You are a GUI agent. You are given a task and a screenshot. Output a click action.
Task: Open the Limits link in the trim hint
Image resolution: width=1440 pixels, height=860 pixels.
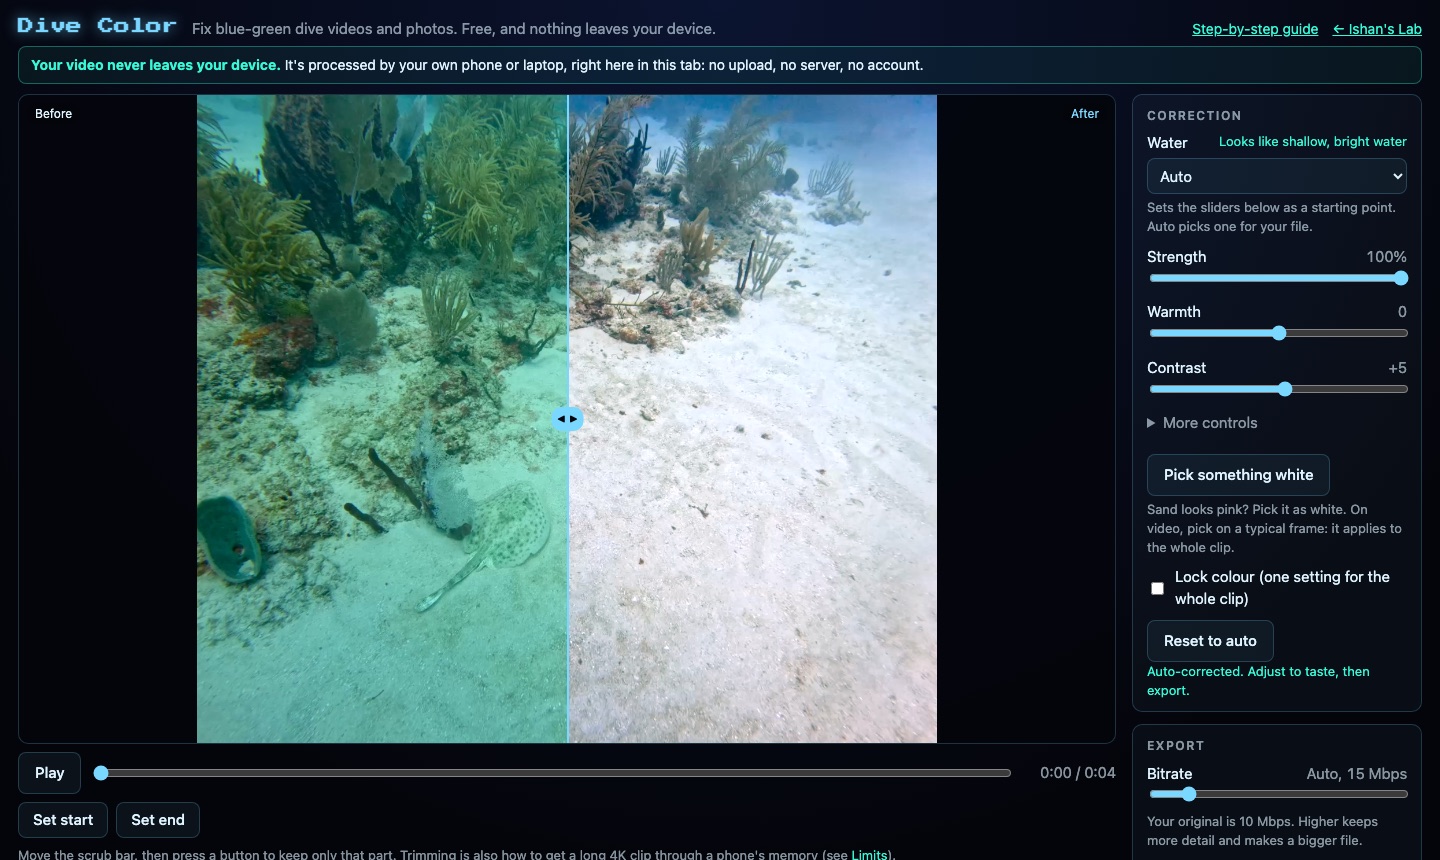(x=869, y=854)
